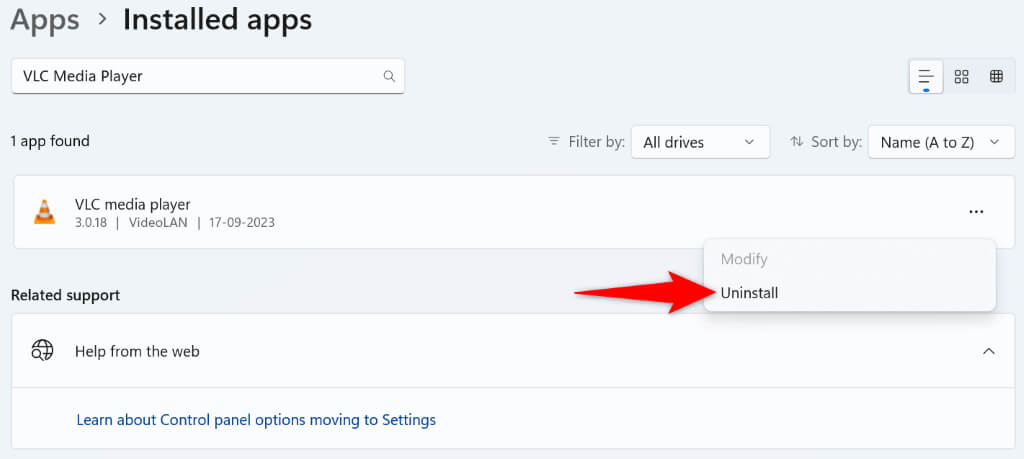Click the sort arrows icon
The height and width of the screenshot is (459, 1024).
(797, 142)
